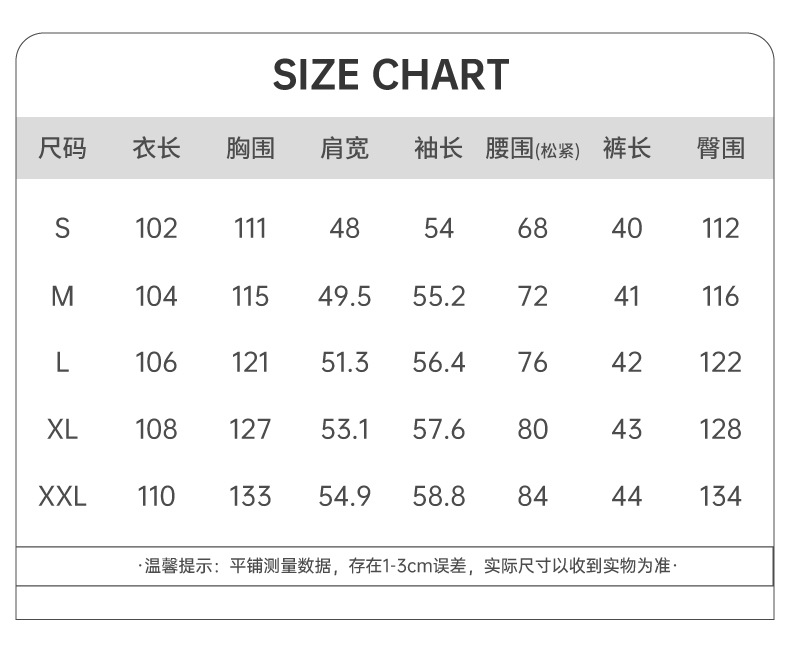
Task: Select the 裤长 column header
Action: coord(627,149)
